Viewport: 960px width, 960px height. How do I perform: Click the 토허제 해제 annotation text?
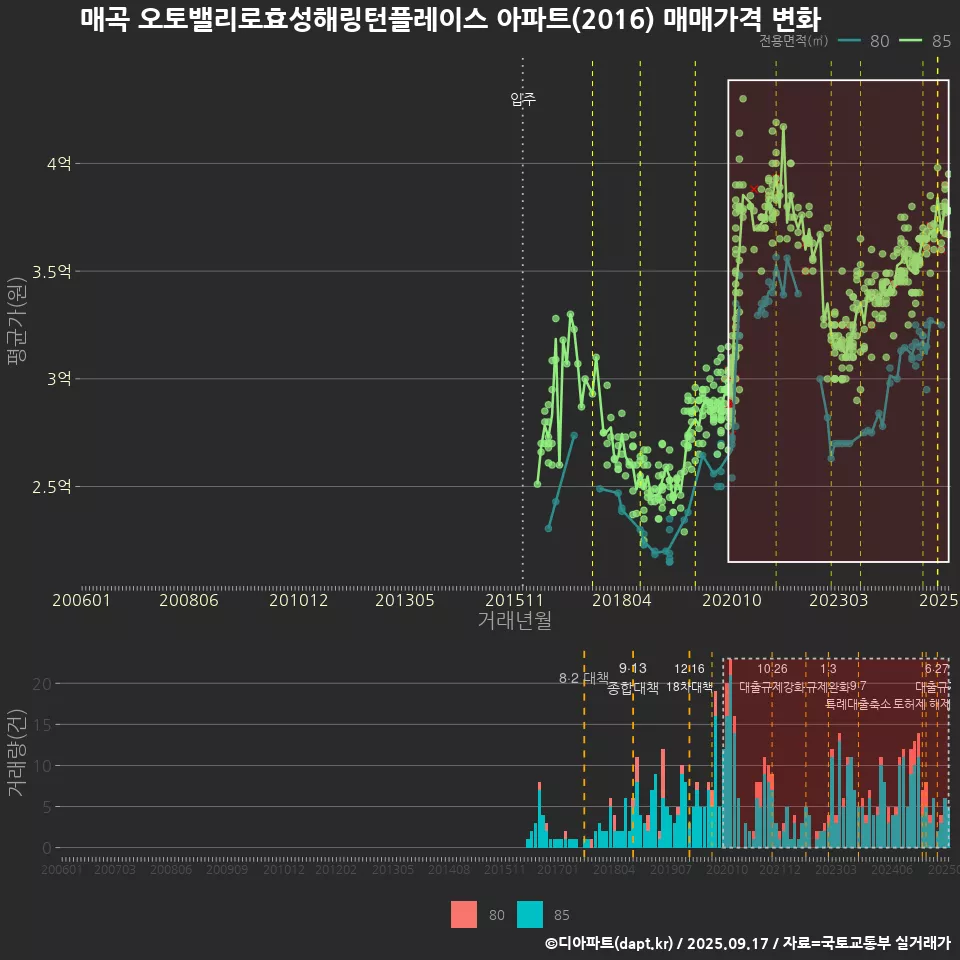coord(921,704)
